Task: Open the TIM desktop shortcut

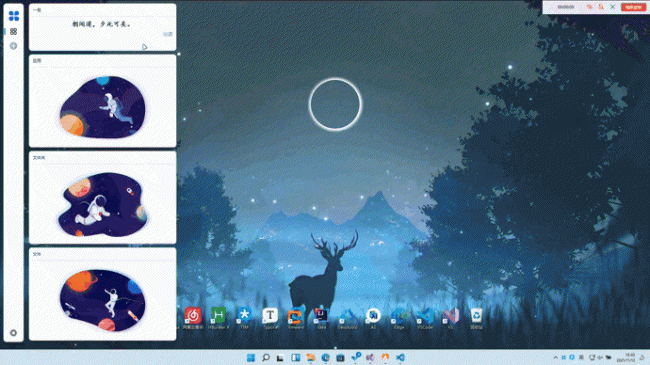Action: click(244, 318)
